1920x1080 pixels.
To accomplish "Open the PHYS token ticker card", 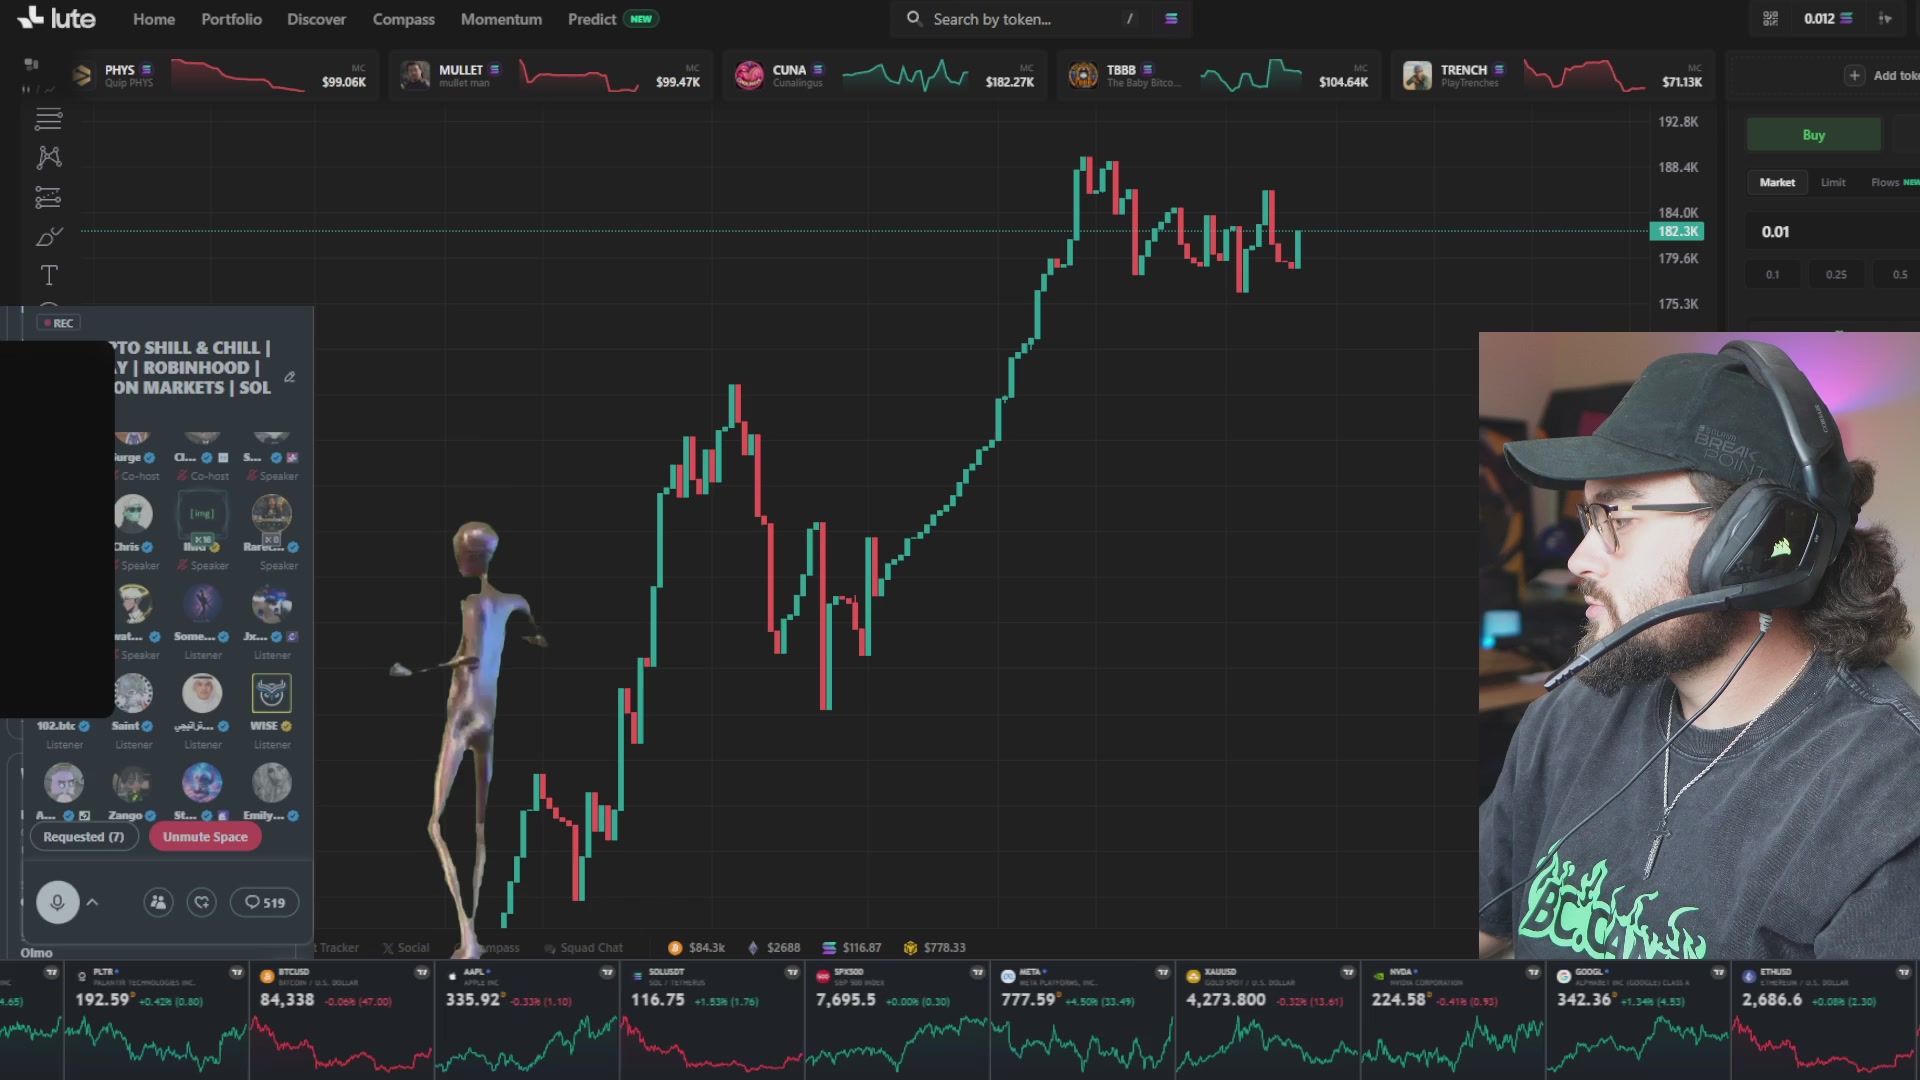I will [221, 76].
